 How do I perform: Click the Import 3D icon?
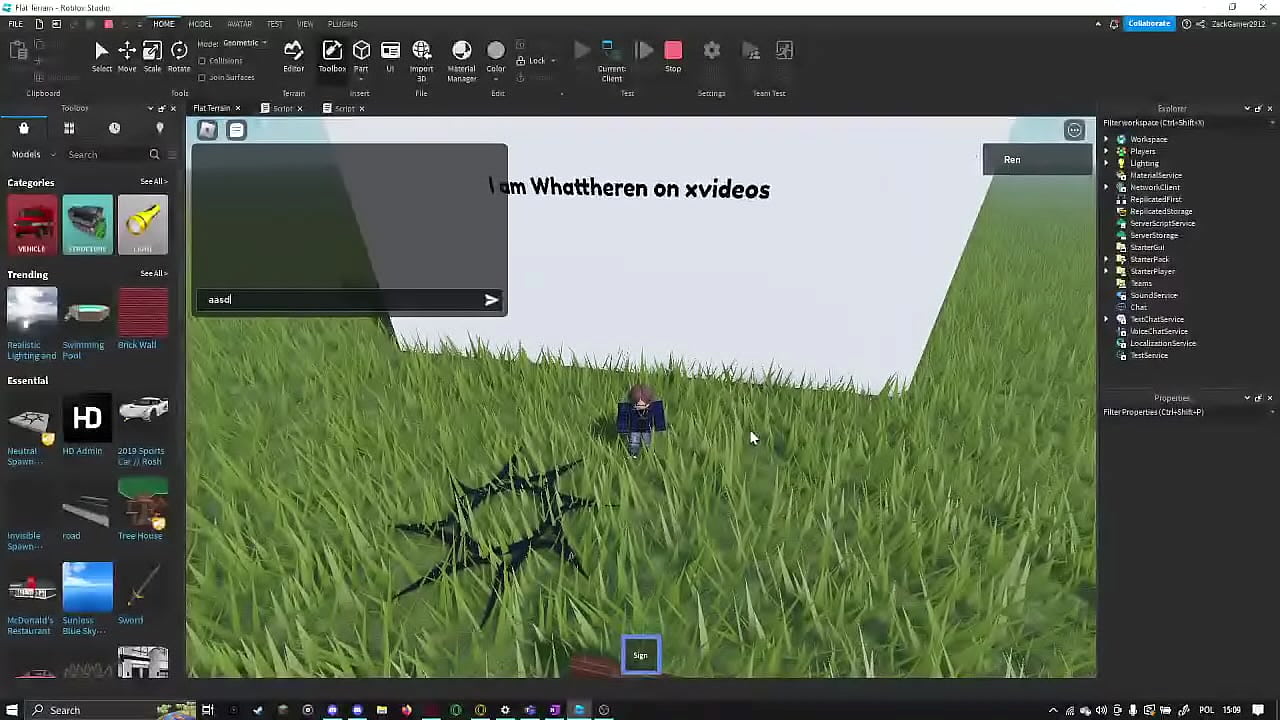pyautogui.click(x=421, y=56)
